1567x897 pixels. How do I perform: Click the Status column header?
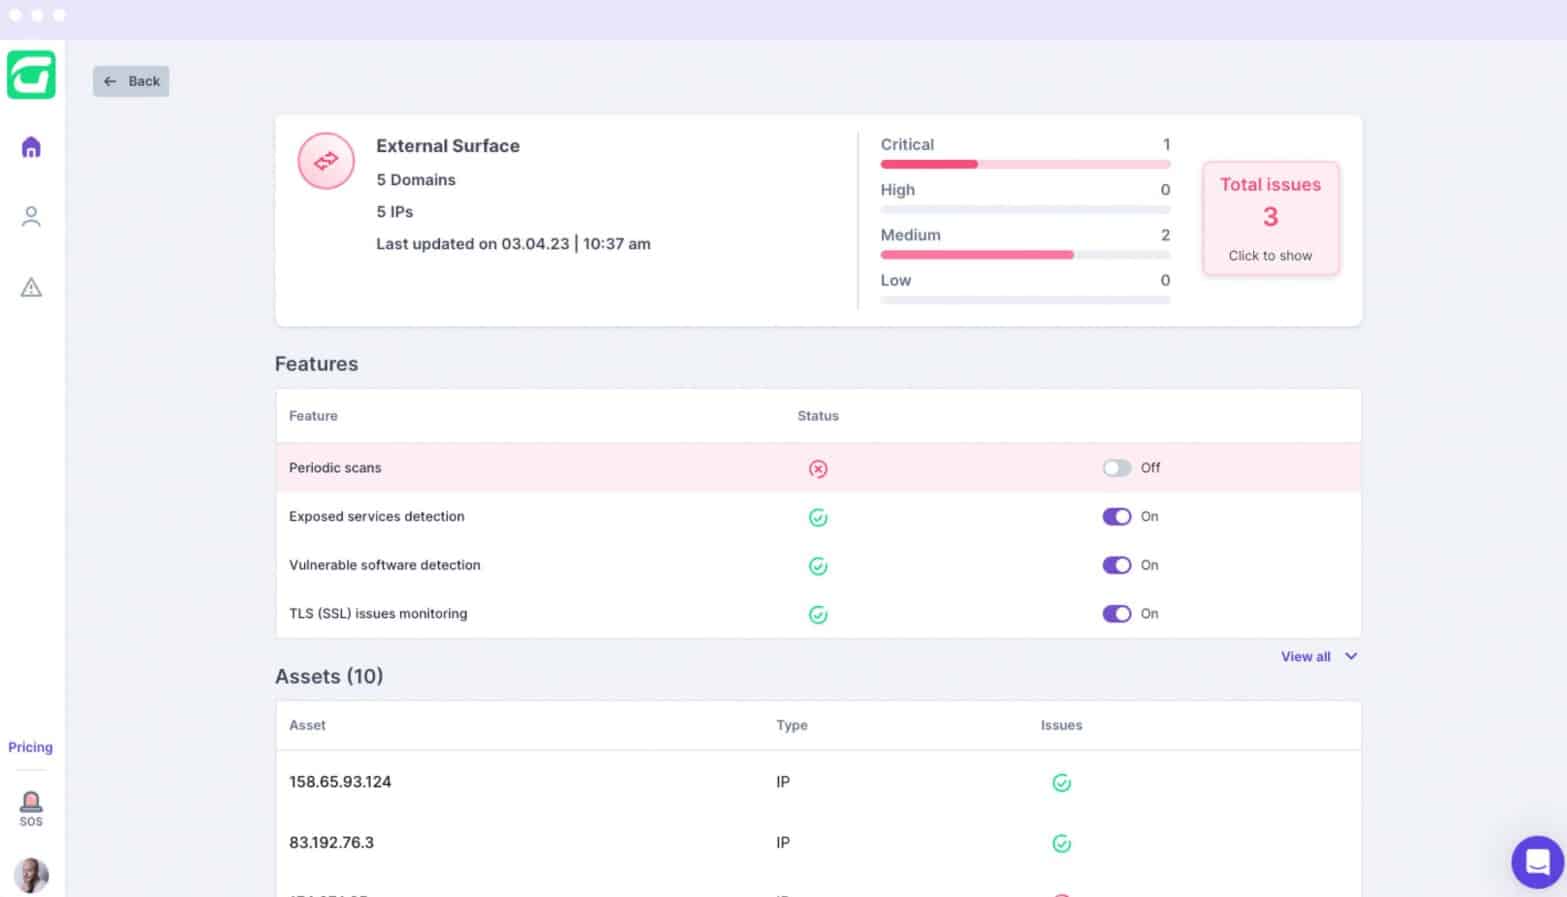pos(818,416)
